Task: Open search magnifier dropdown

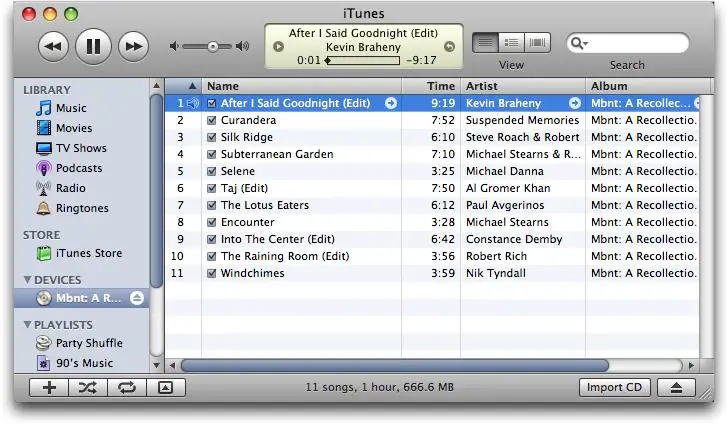Action: pos(579,43)
